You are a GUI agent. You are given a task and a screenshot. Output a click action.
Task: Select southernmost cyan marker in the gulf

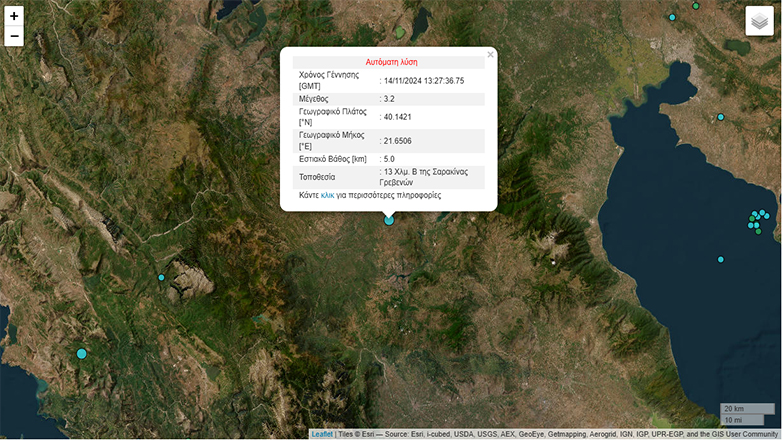[x=720, y=259]
